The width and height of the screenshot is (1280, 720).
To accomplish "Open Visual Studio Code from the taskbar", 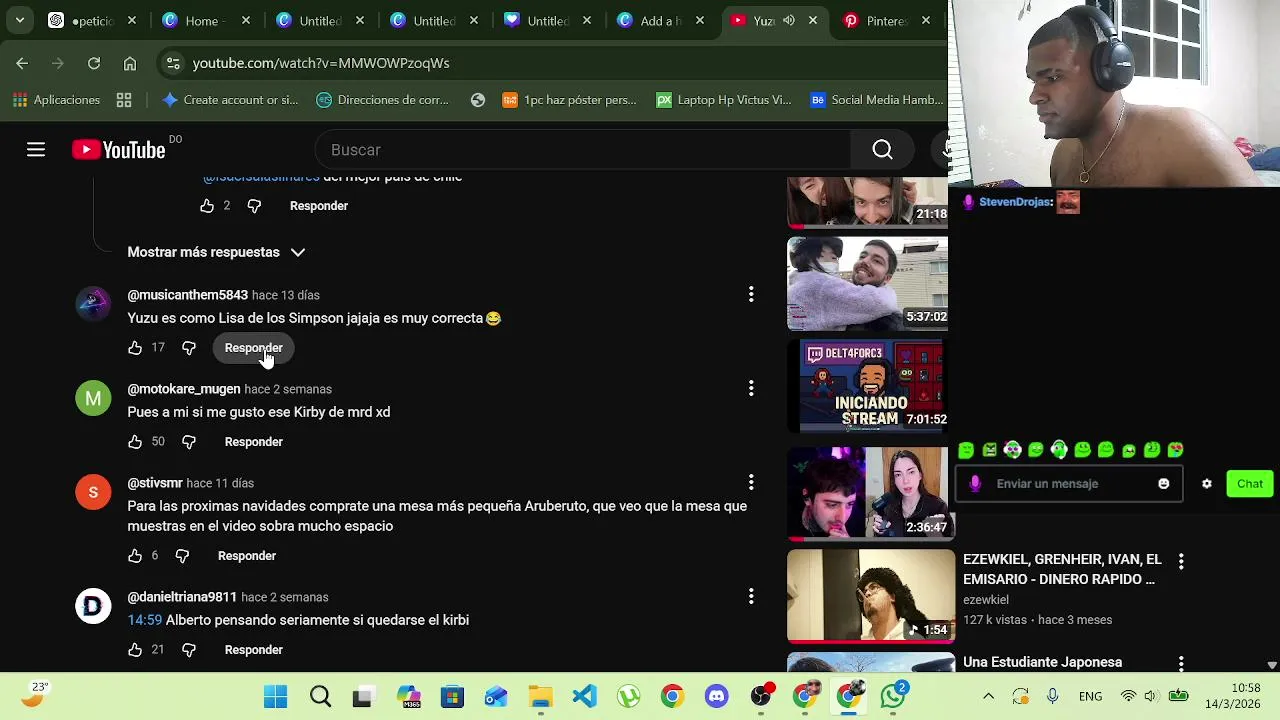I will tap(585, 696).
